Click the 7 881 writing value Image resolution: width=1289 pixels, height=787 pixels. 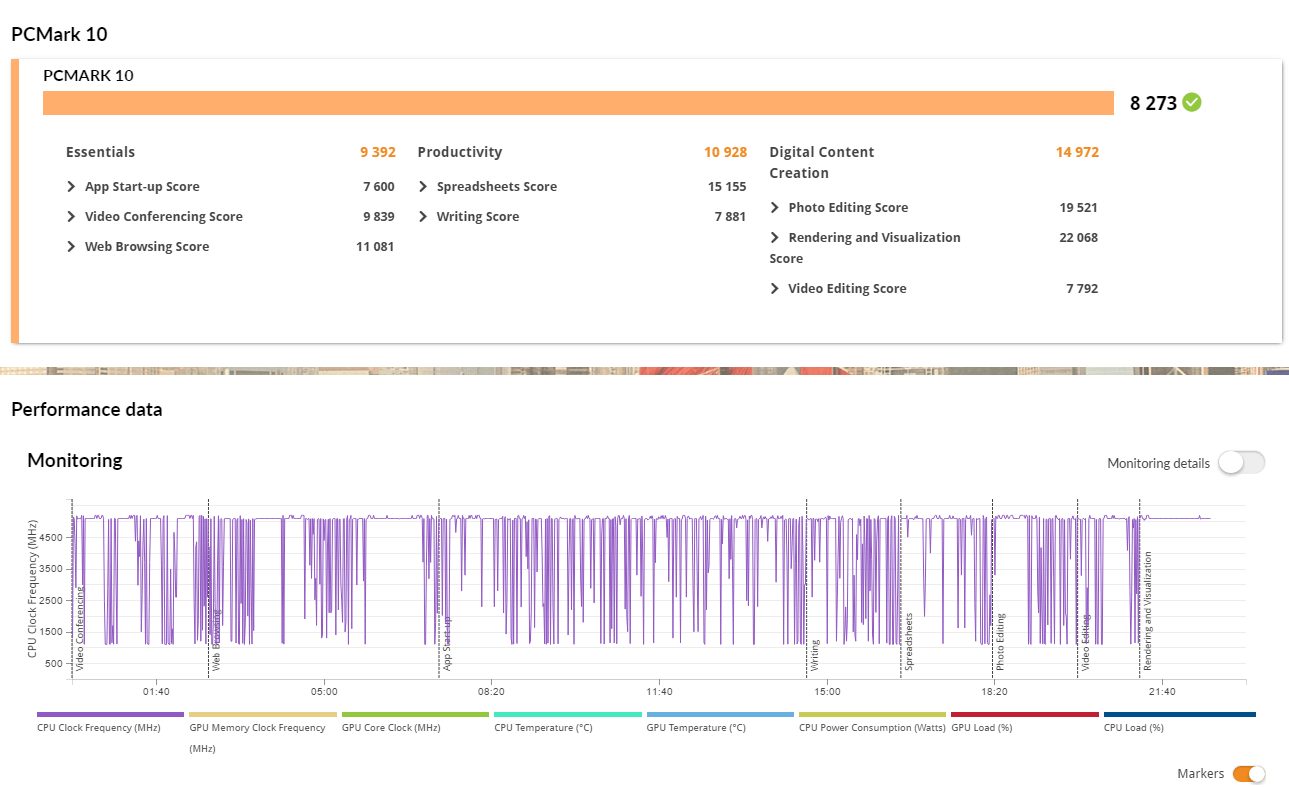pos(731,217)
